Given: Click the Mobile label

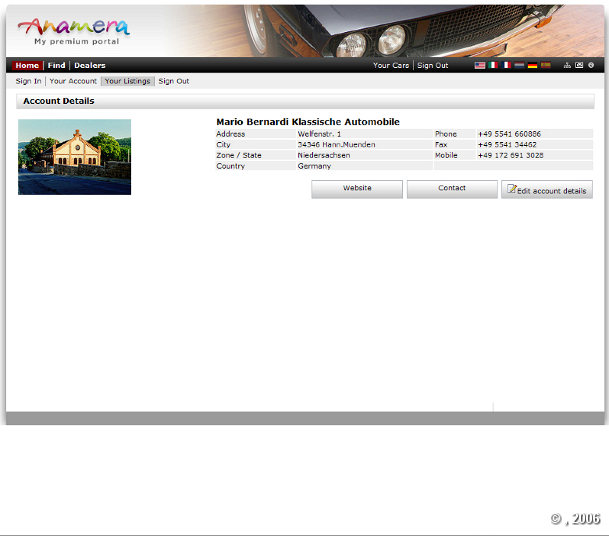Looking at the screenshot, I should tap(446, 155).
